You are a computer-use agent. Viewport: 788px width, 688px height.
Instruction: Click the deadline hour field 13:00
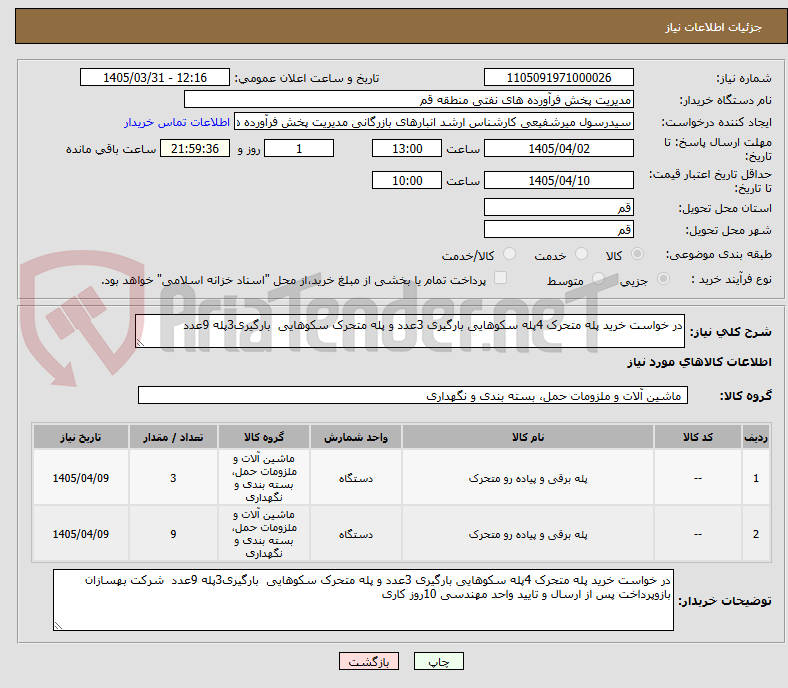[x=407, y=148]
